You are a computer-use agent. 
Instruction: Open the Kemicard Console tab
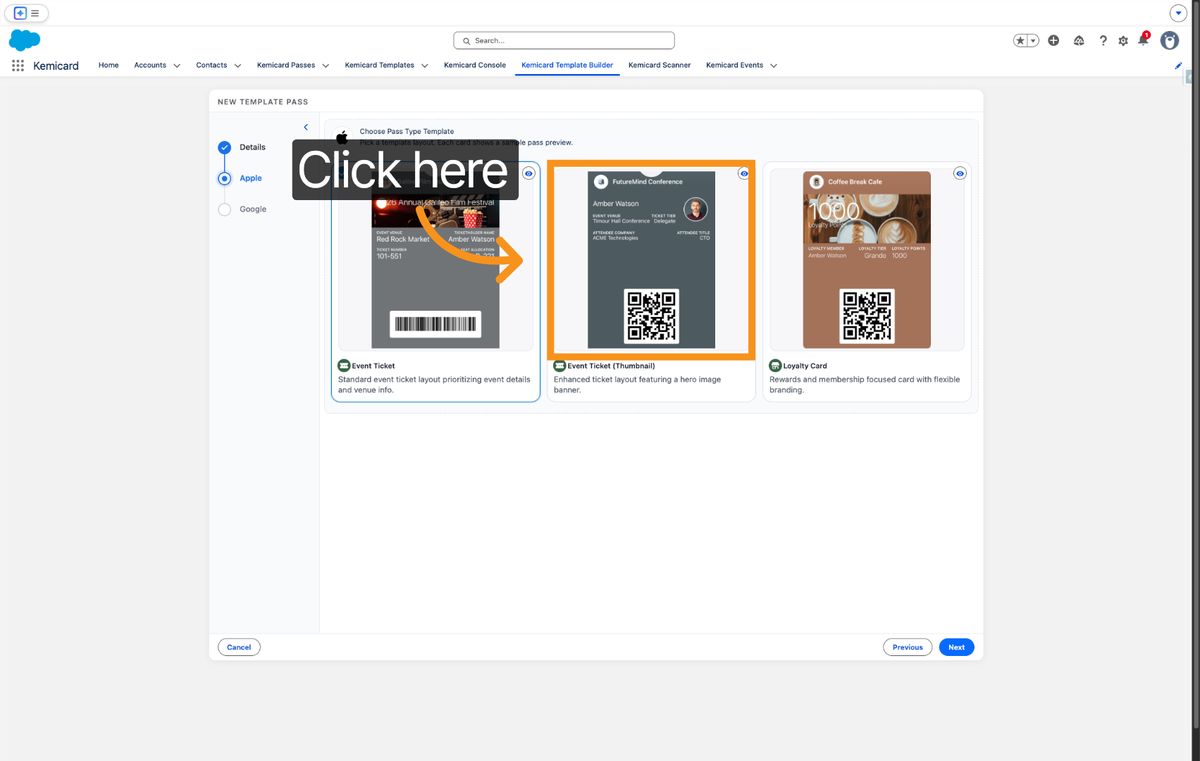click(x=475, y=65)
